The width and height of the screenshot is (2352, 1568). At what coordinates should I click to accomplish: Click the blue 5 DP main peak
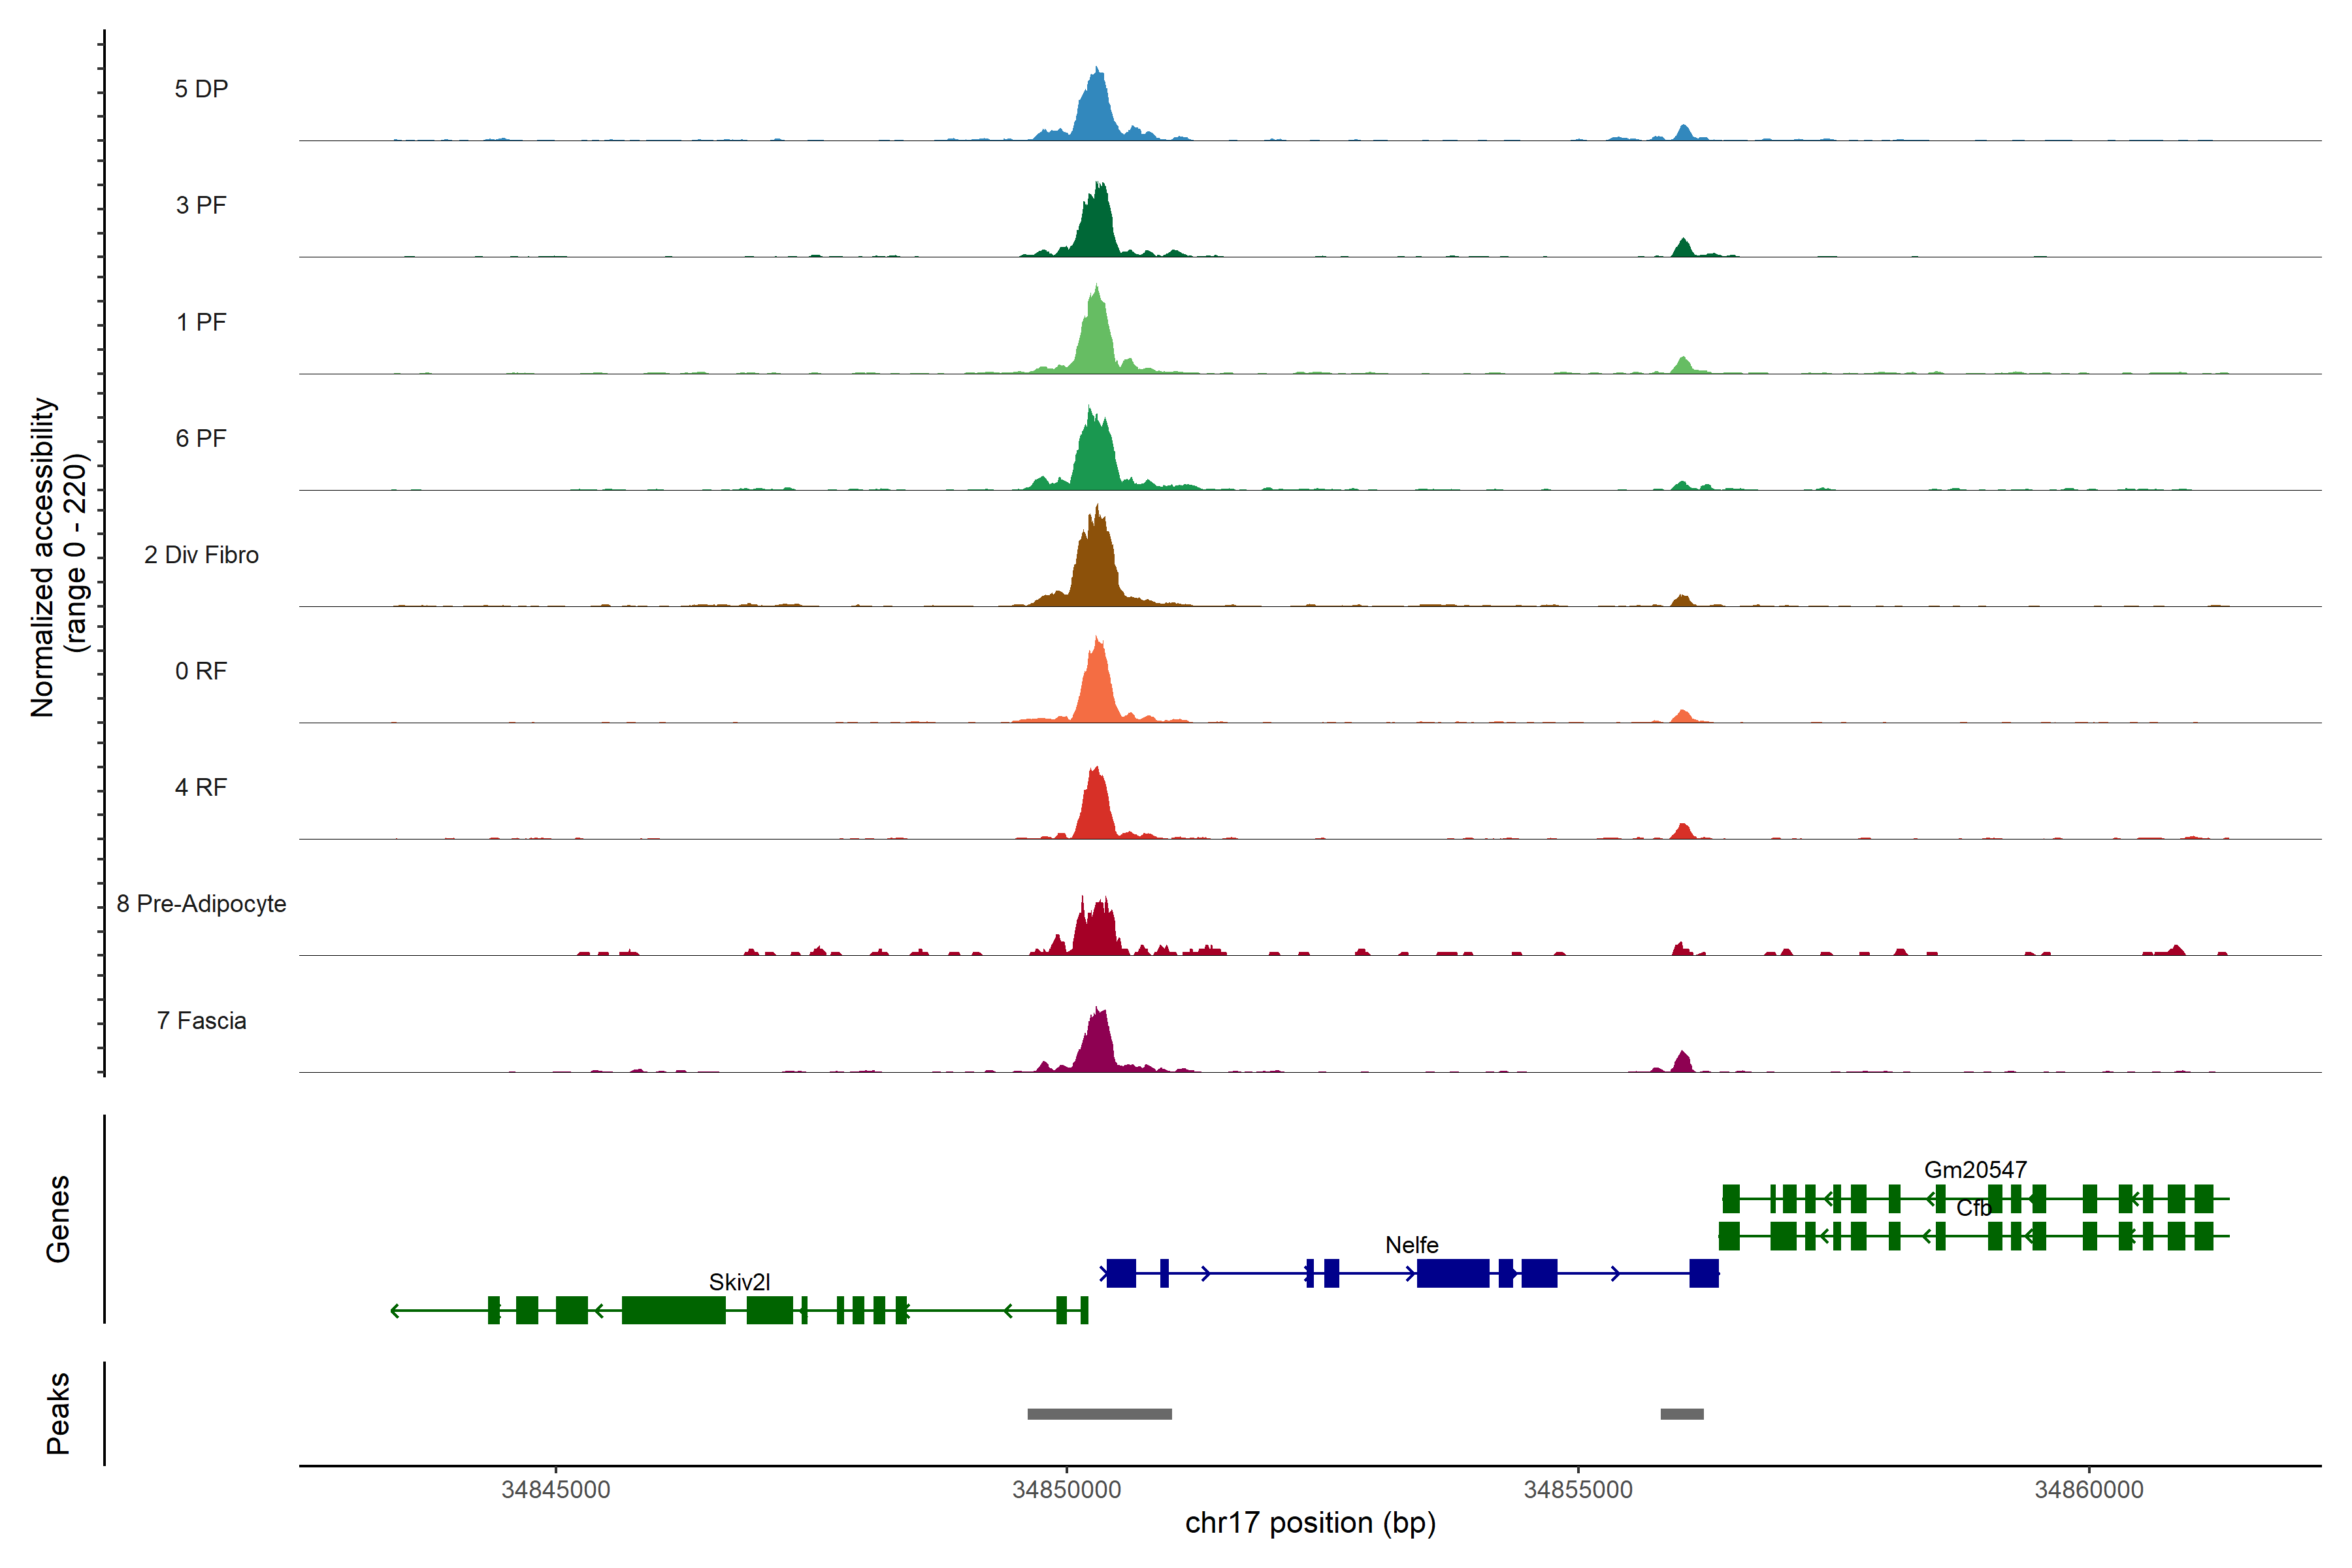[1097, 110]
